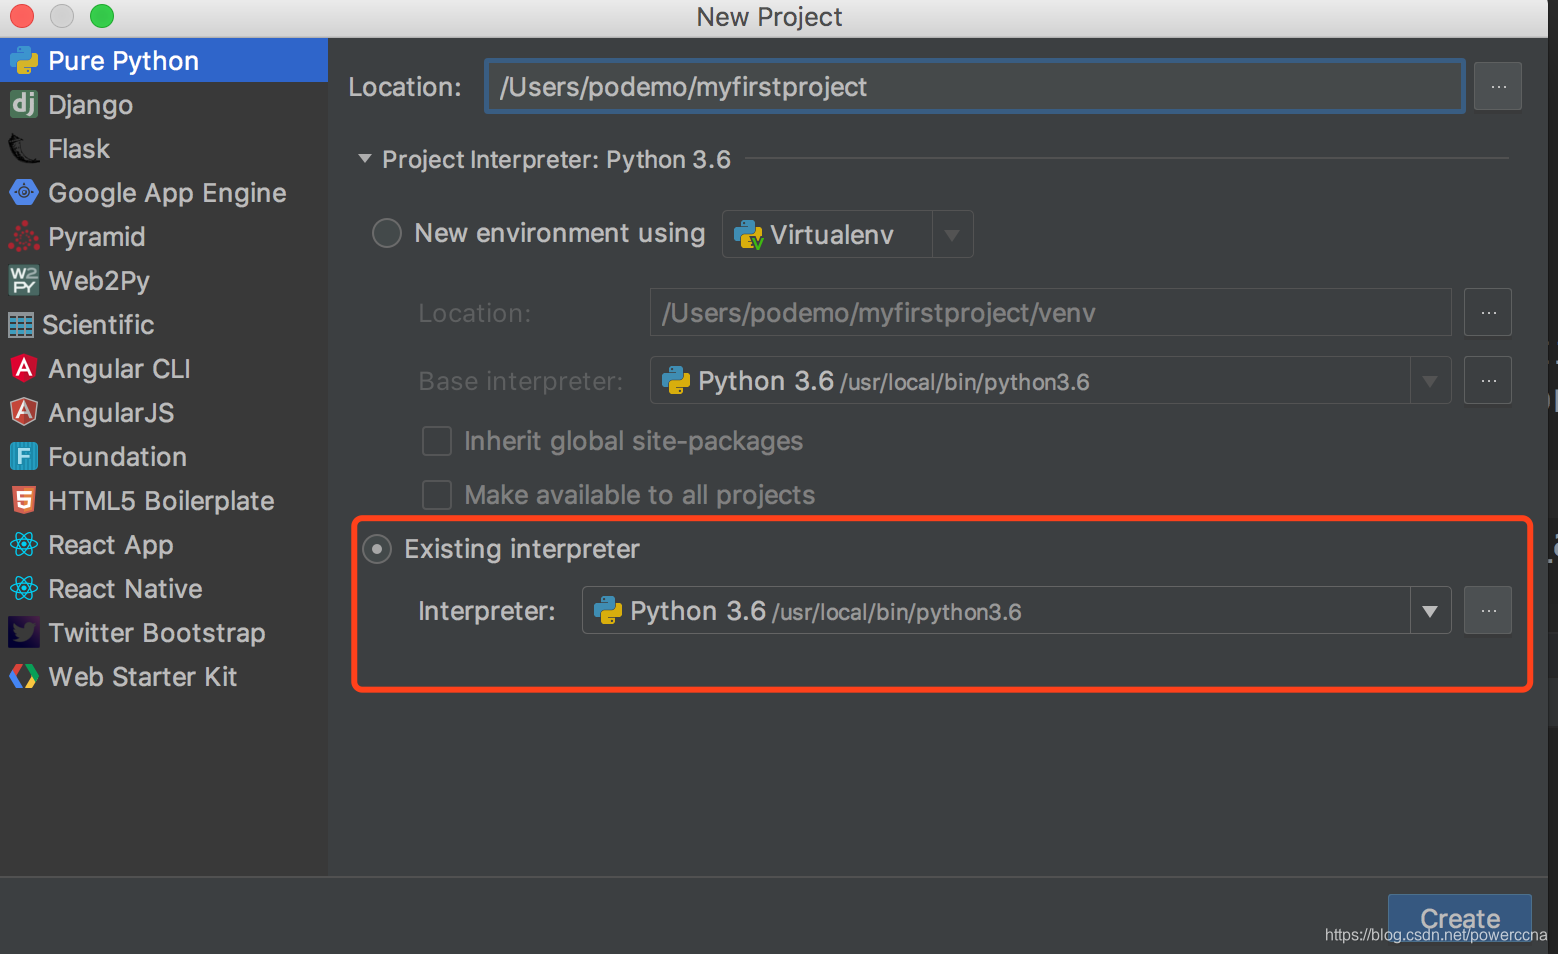This screenshot has height=954, width=1558.
Task: Click the Foundation F icon
Action: [x=24, y=456]
